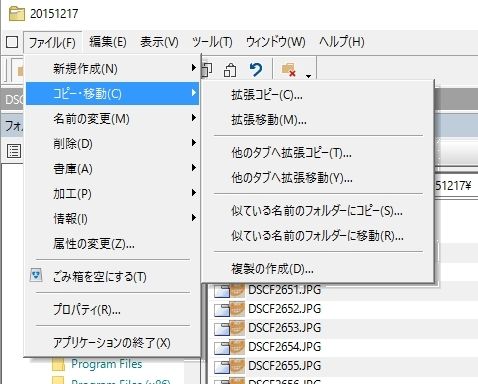Click the address path field ending 51217¥
The width and height of the screenshot is (478, 384).
pyautogui.click(x=457, y=186)
